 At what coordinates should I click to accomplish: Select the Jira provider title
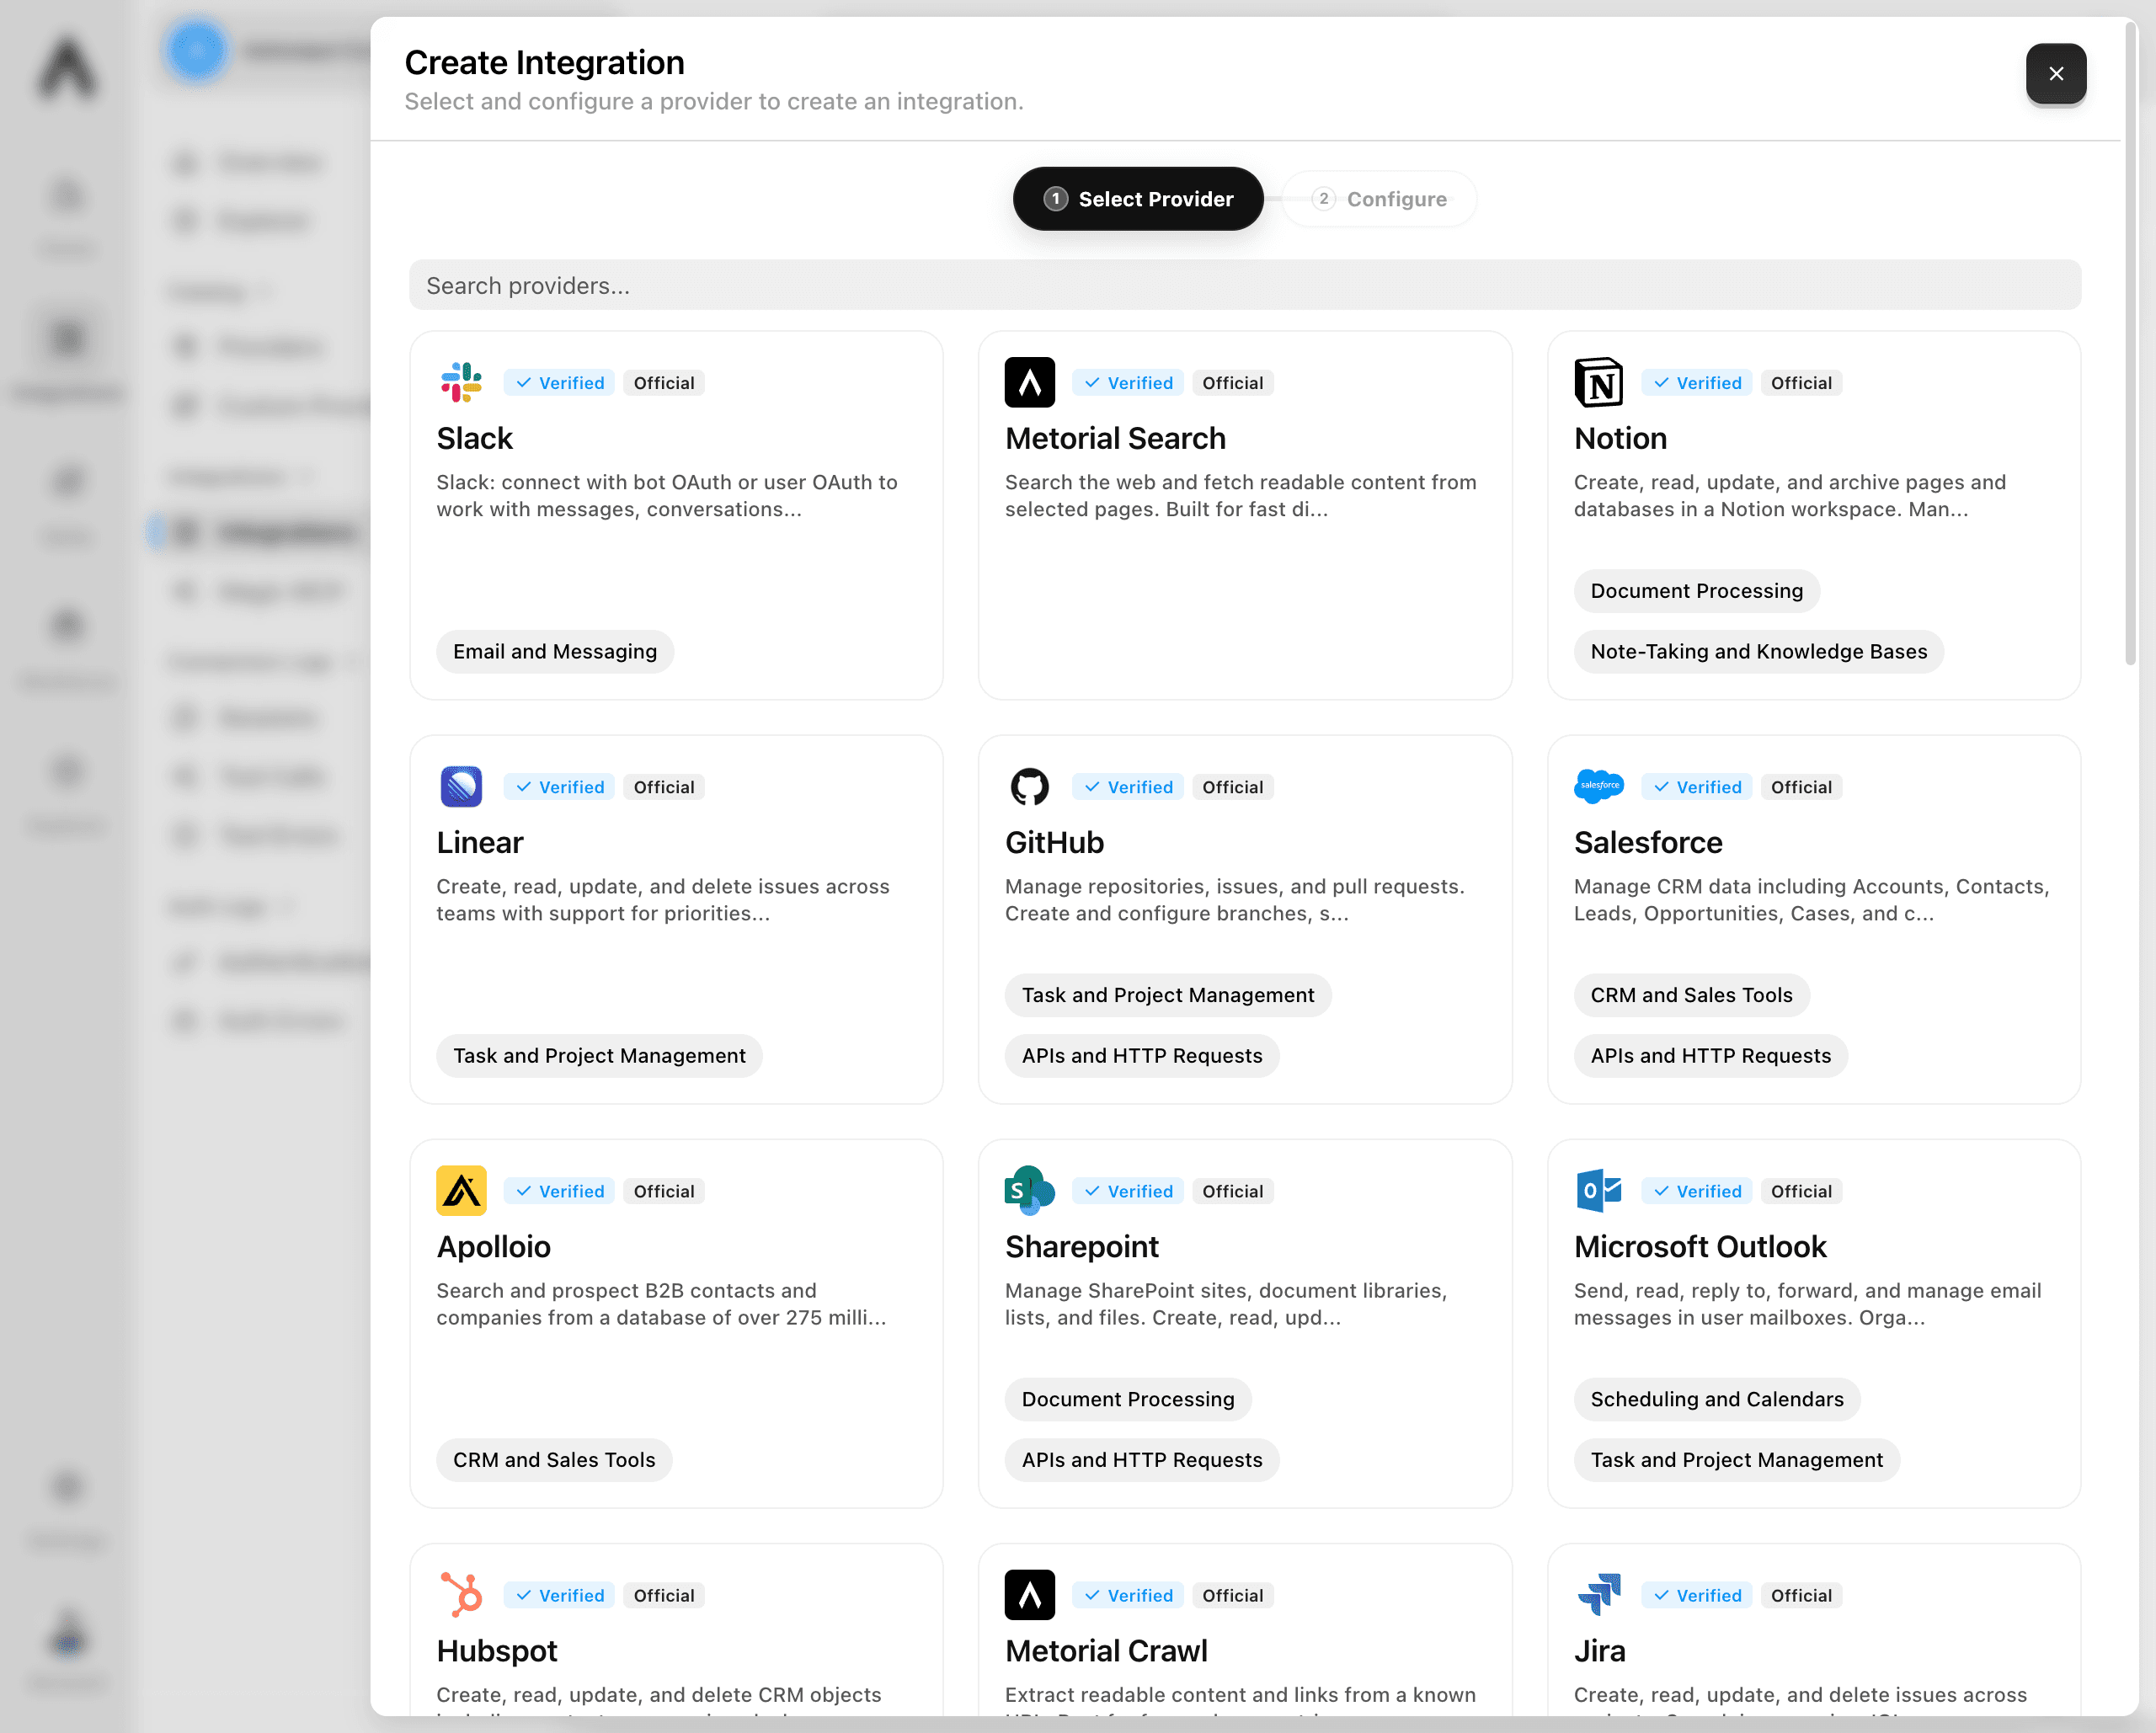tap(1599, 1651)
